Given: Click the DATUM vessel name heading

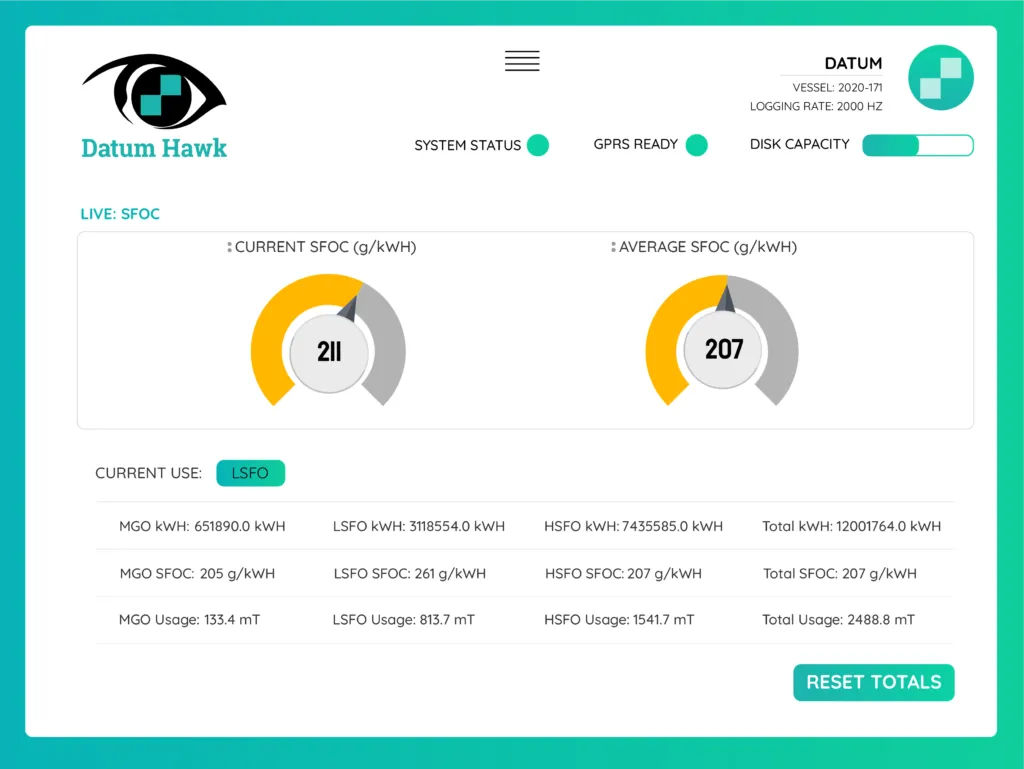Looking at the screenshot, I should [x=853, y=63].
